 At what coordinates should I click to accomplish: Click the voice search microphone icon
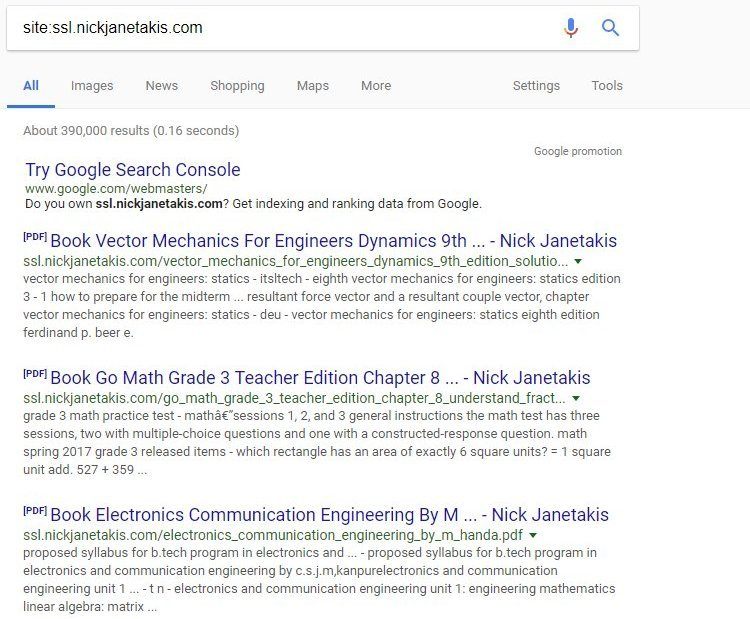click(570, 27)
